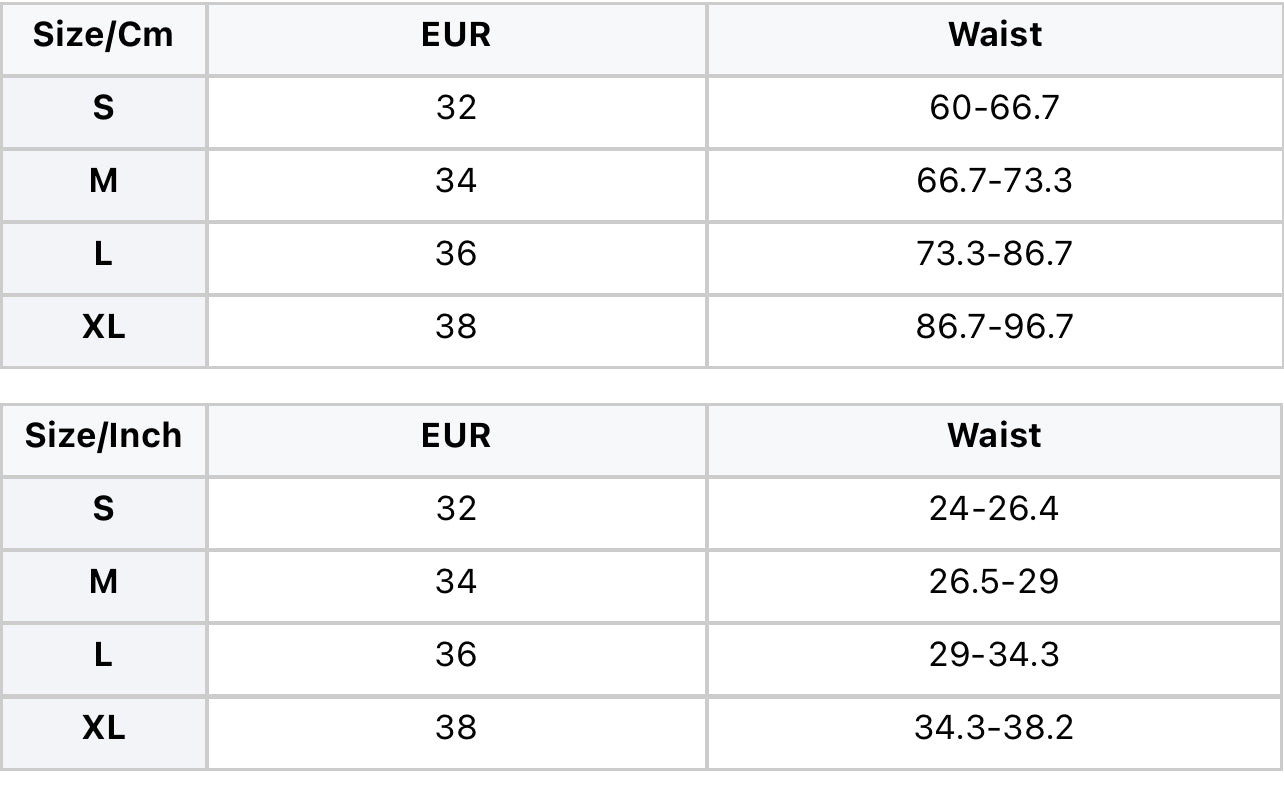Select the Waist header in the Cm table
1284x803 pixels.
995,35
